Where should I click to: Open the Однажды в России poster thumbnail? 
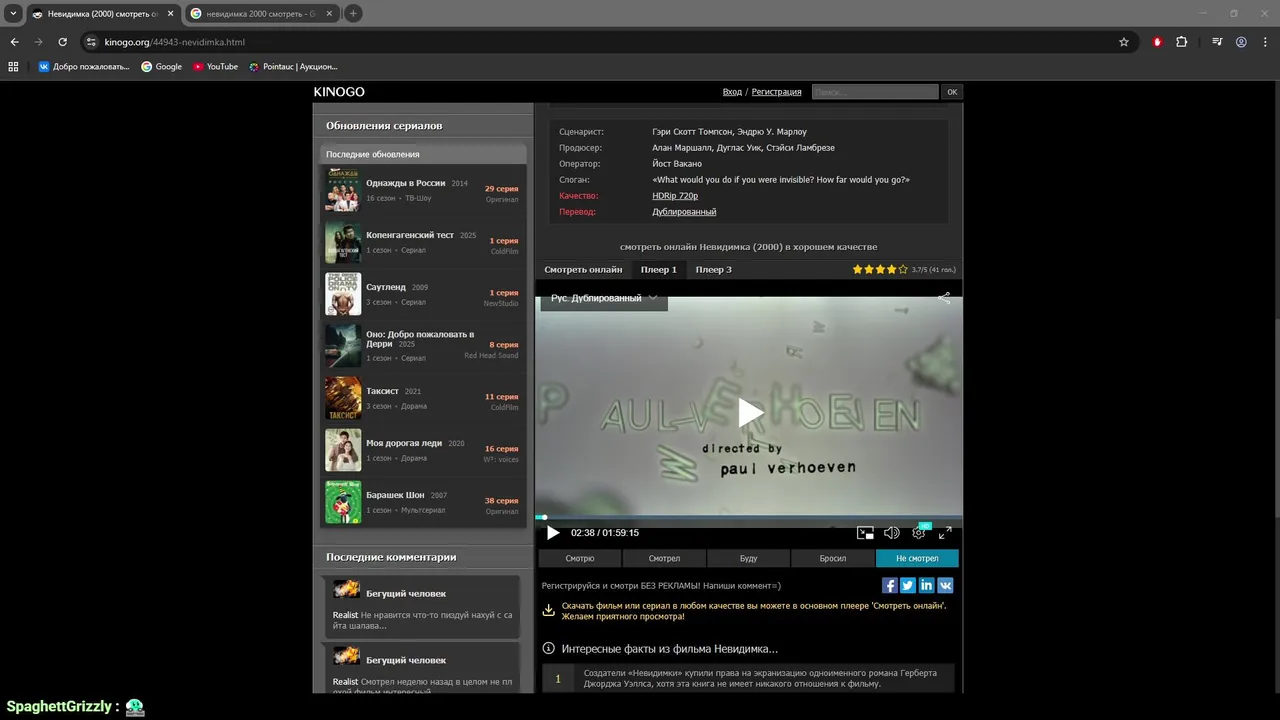[343, 190]
